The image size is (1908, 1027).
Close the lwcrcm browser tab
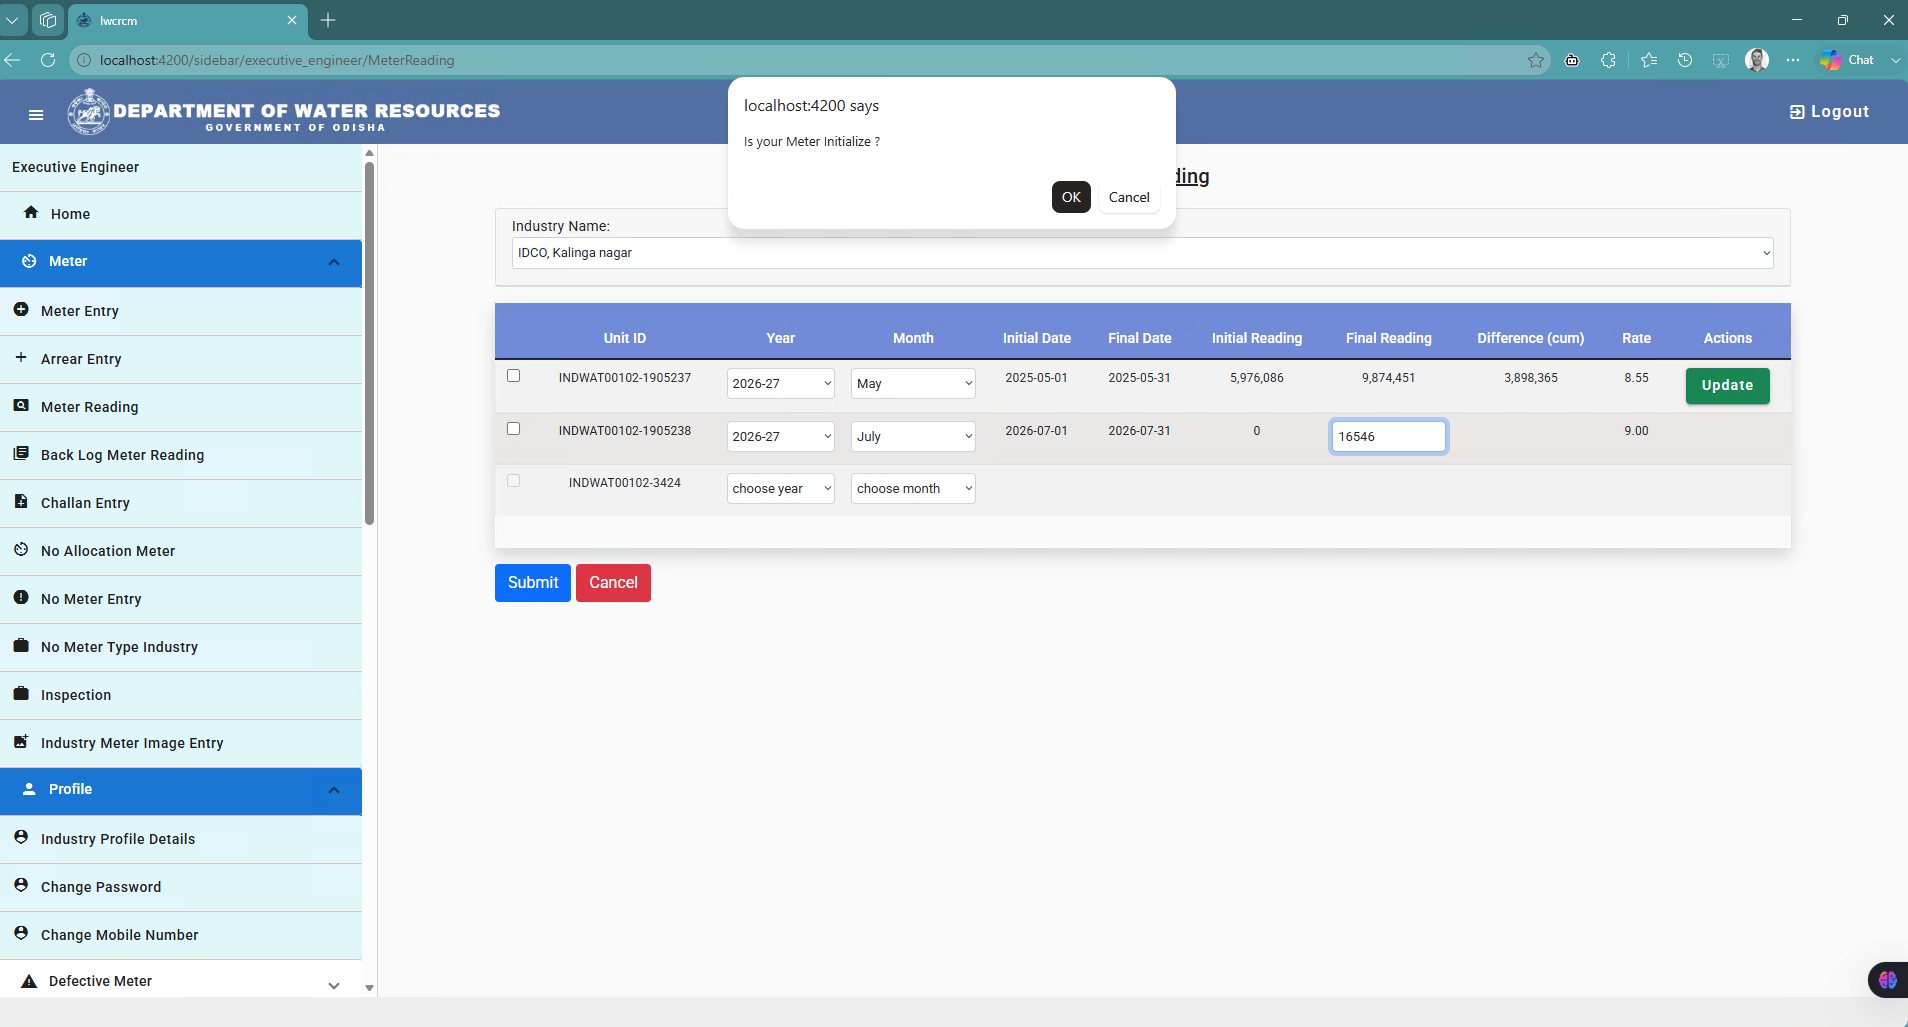click(x=292, y=20)
